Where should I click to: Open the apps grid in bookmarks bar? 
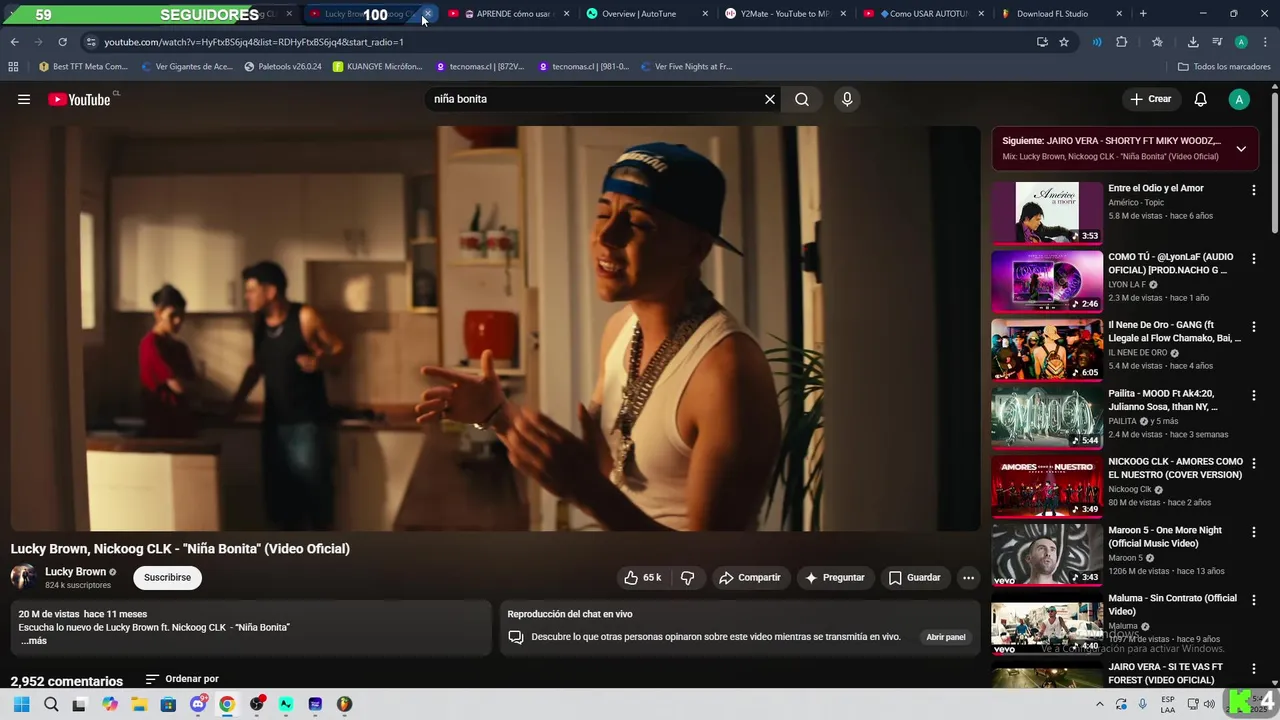pos(13,67)
